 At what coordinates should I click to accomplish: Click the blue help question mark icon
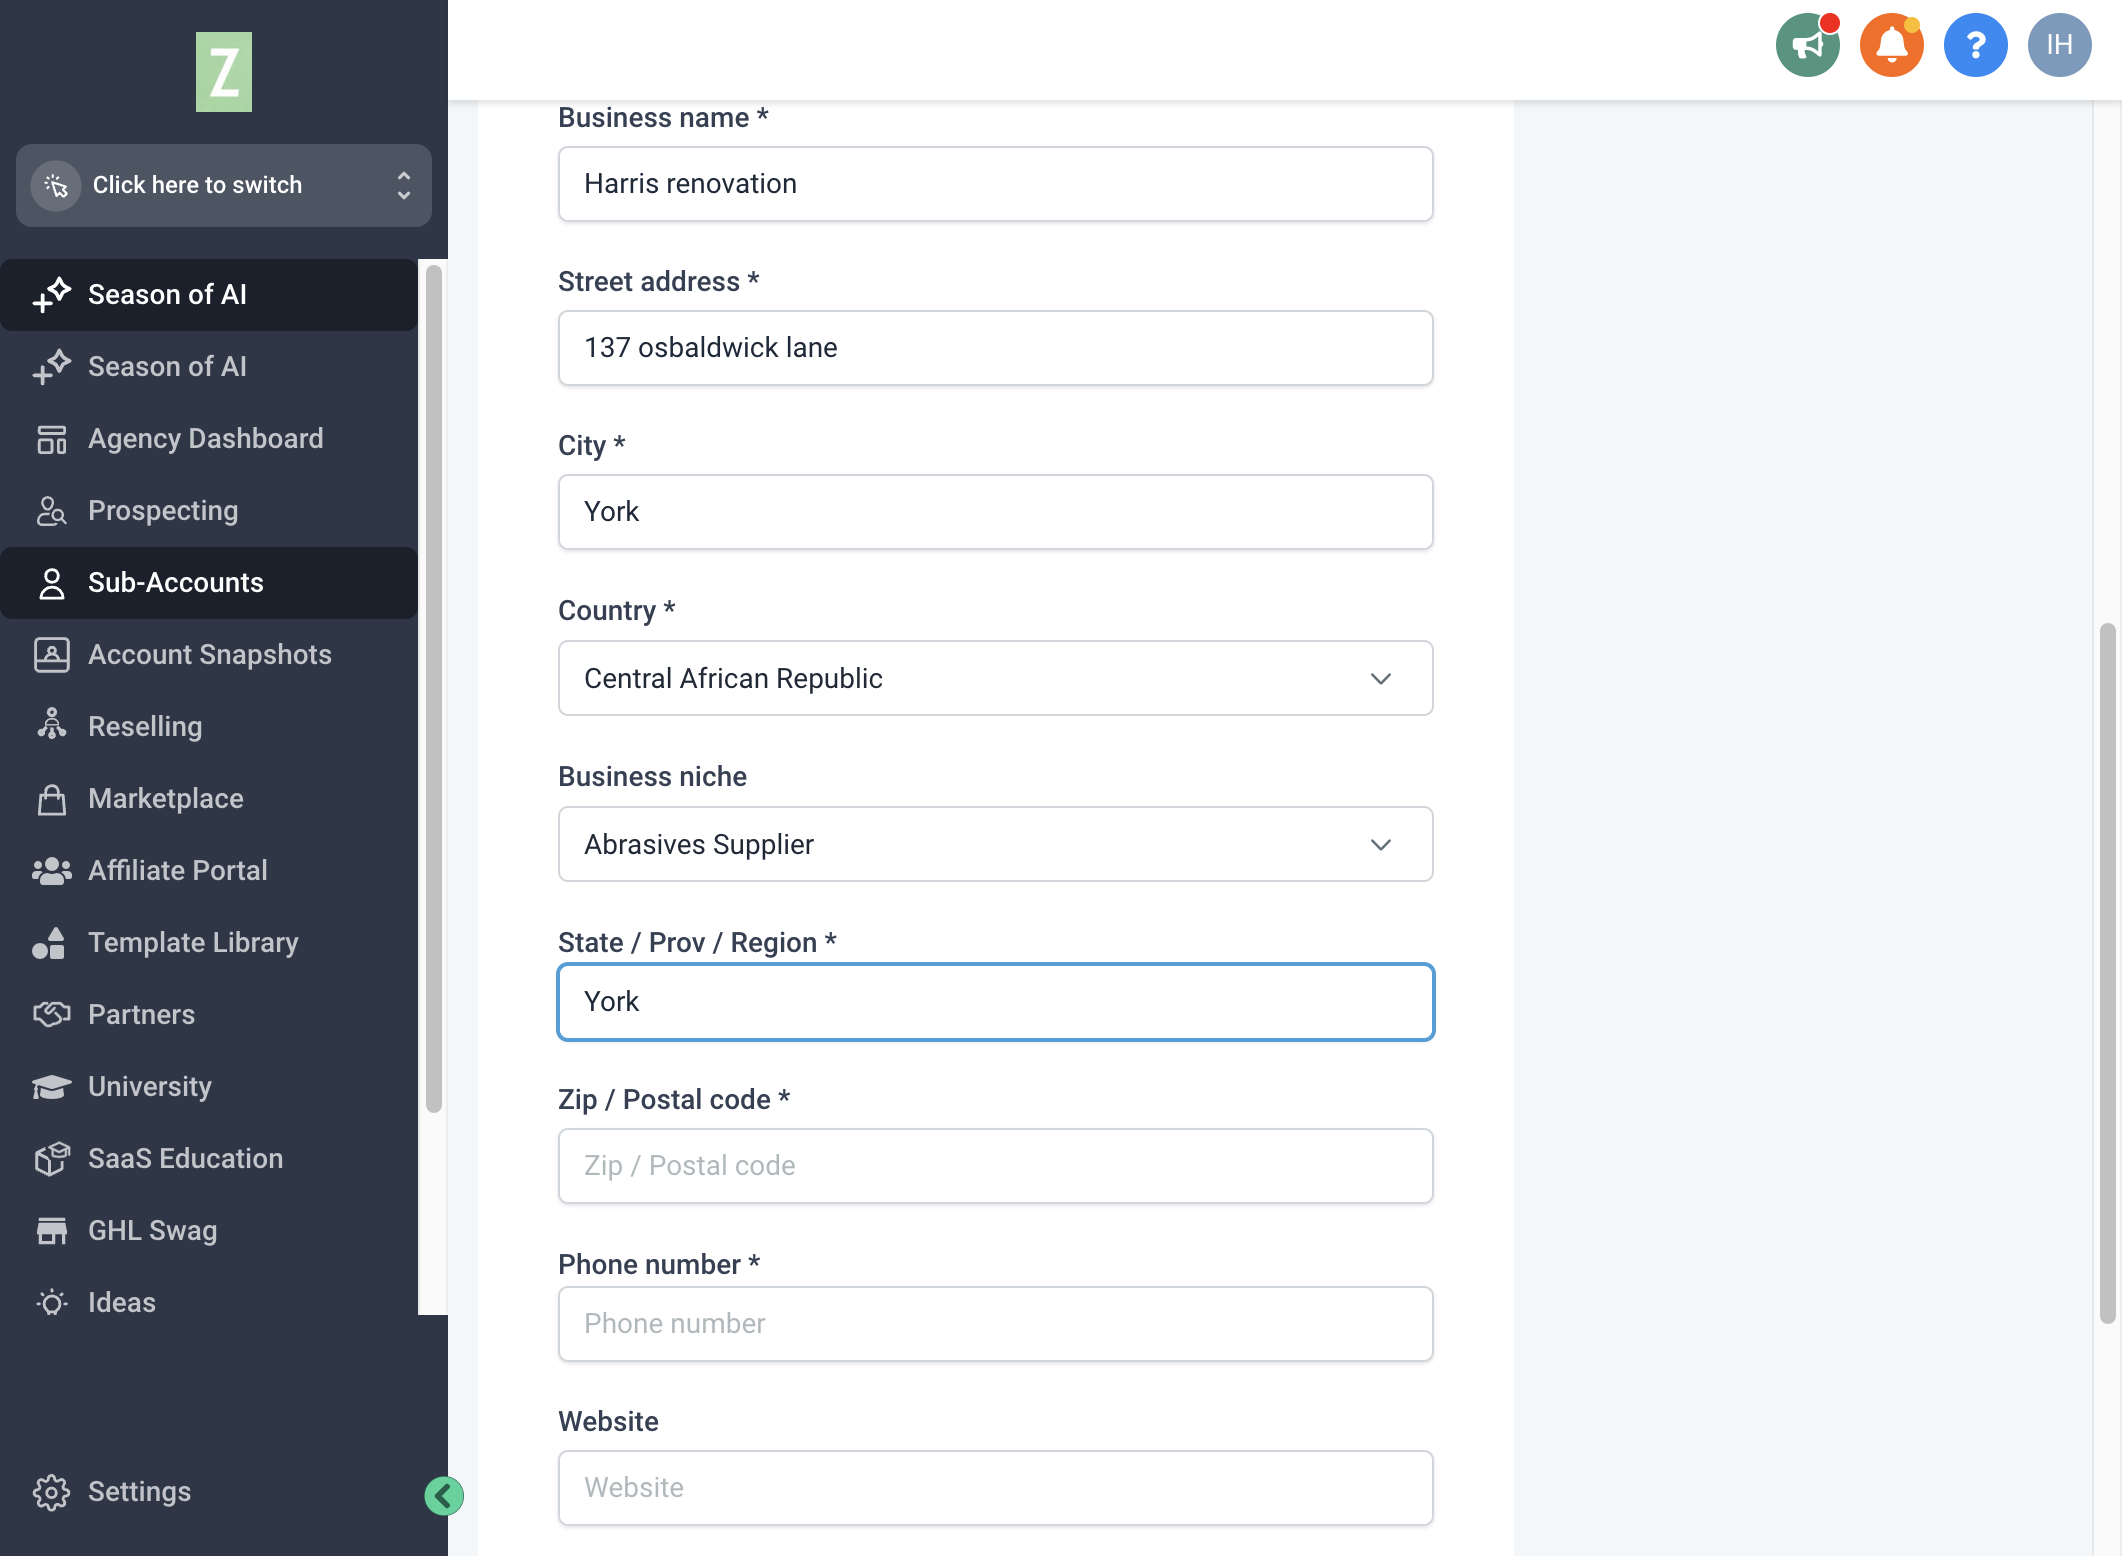1975,45
